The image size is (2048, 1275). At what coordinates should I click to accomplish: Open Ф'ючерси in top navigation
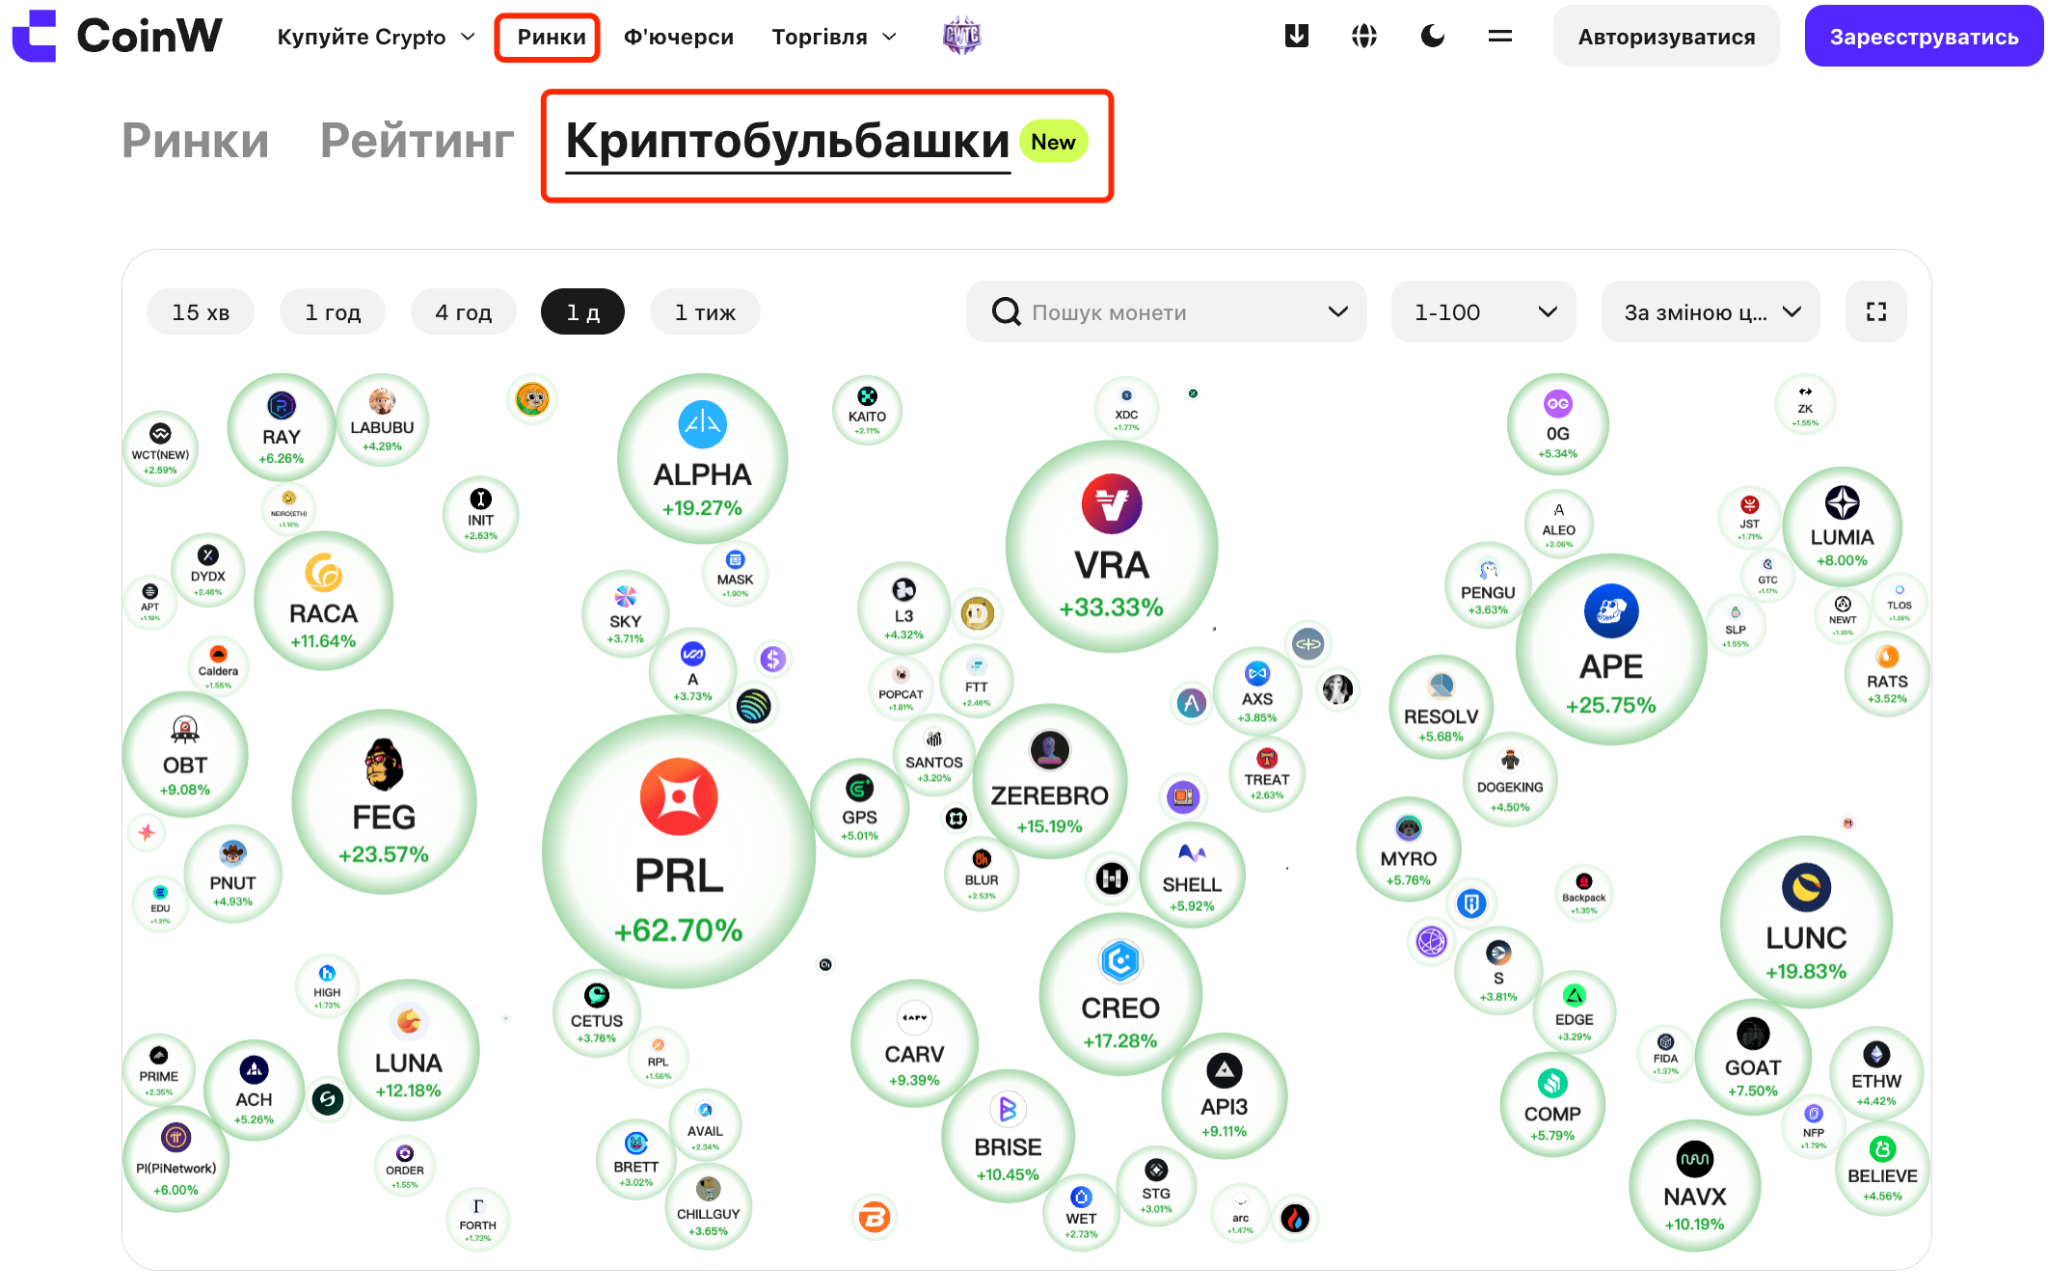pos(678,37)
